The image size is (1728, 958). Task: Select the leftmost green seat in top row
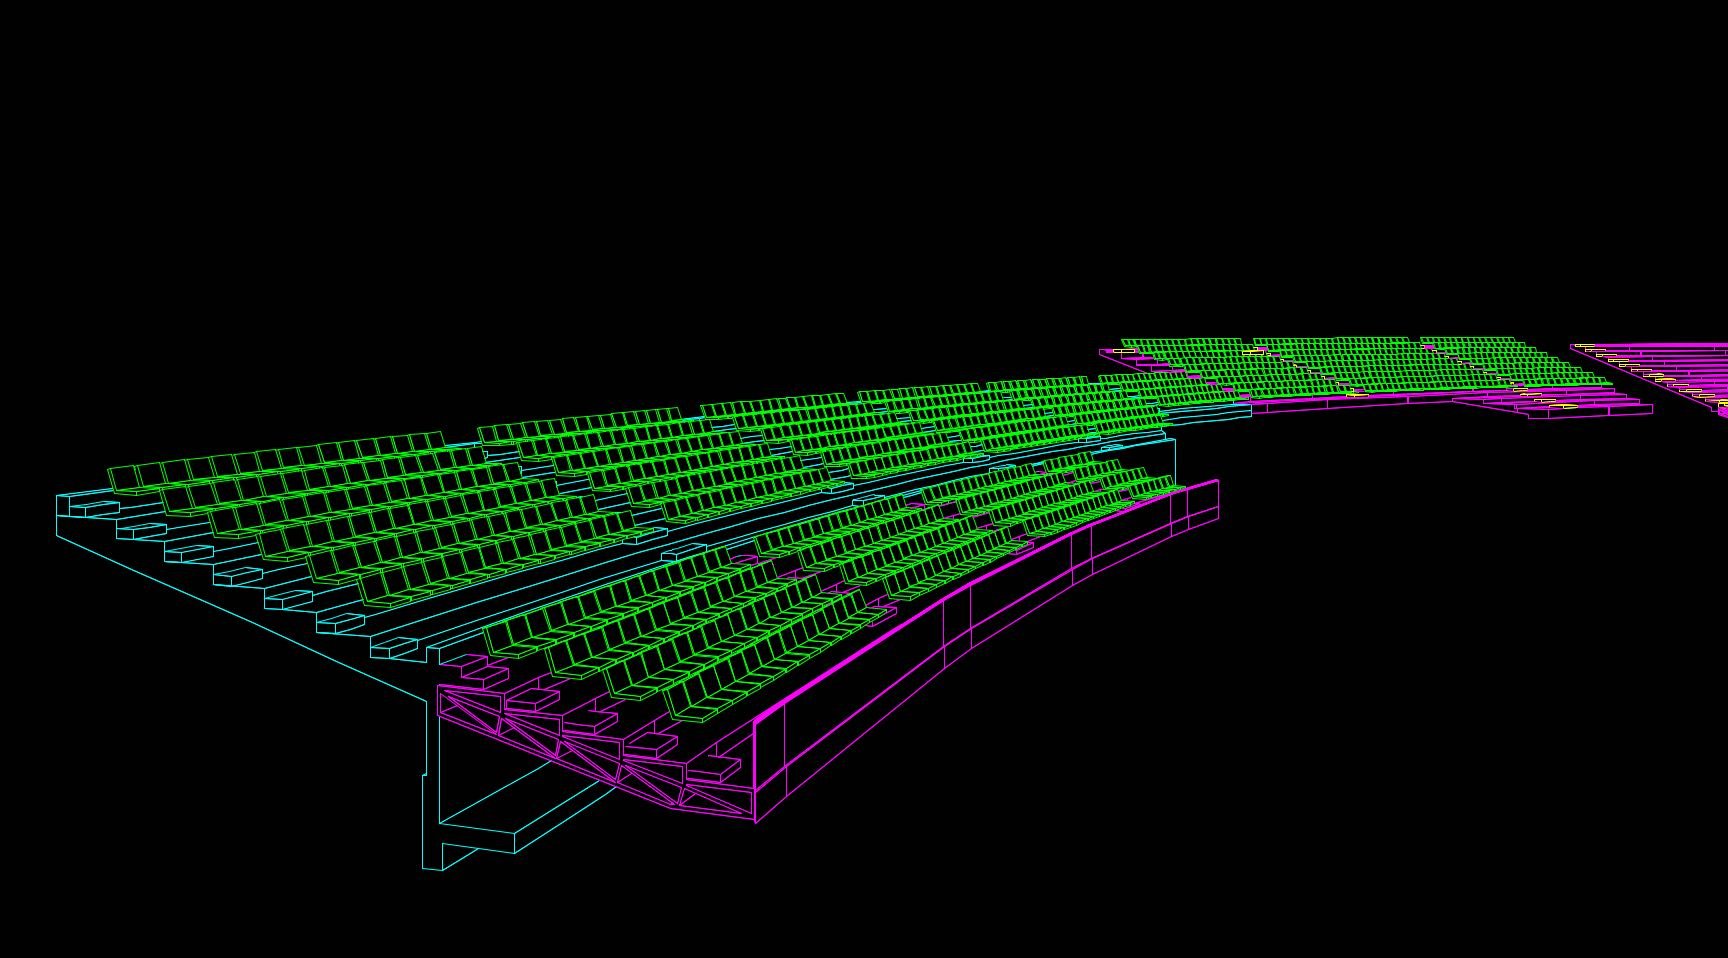coord(123,478)
